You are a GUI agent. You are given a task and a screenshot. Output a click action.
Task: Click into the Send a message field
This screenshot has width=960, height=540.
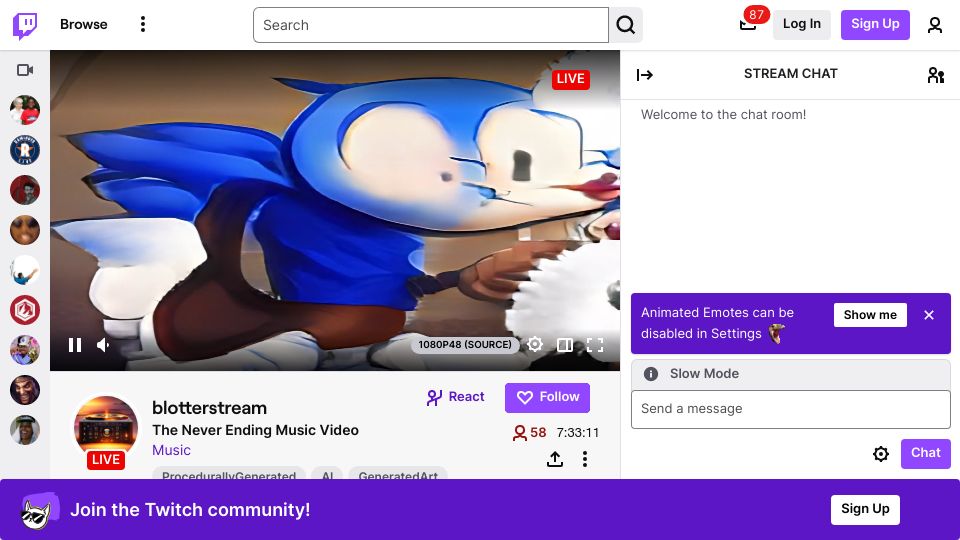pyautogui.click(x=790, y=409)
